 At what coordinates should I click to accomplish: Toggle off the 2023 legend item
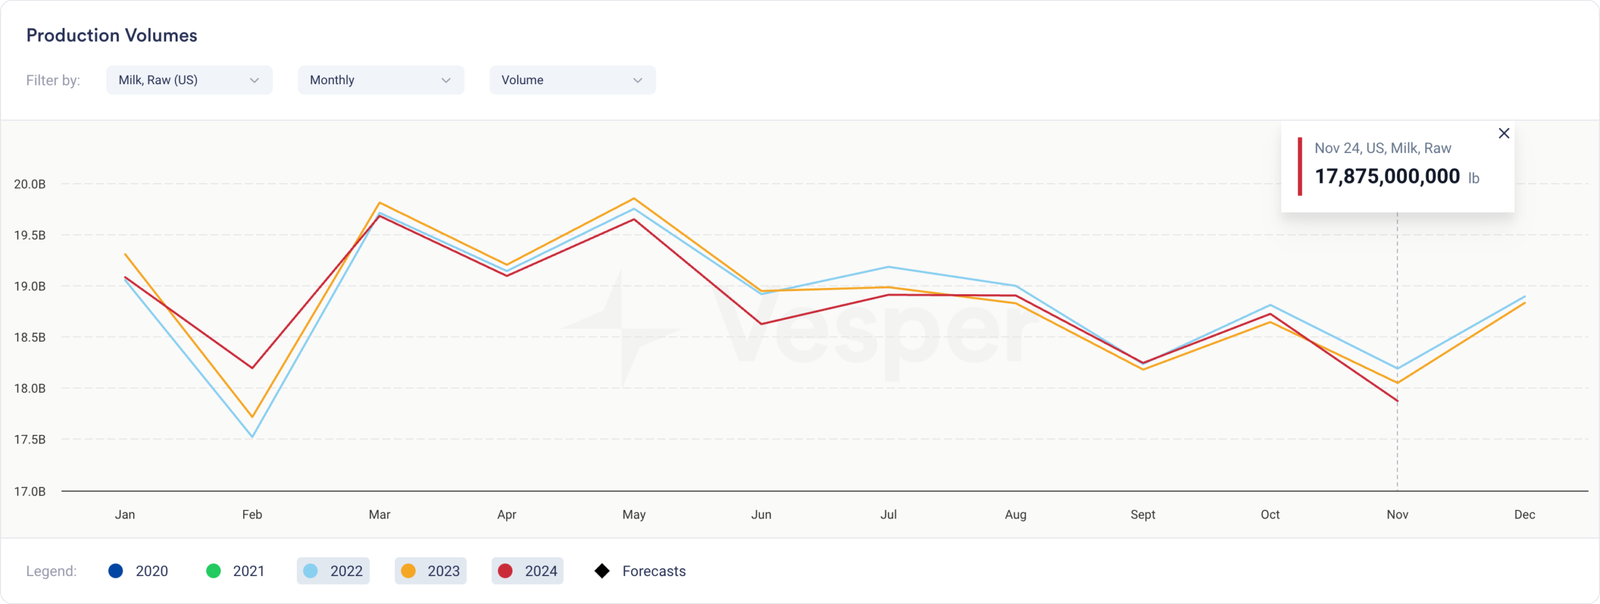[x=430, y=571]
